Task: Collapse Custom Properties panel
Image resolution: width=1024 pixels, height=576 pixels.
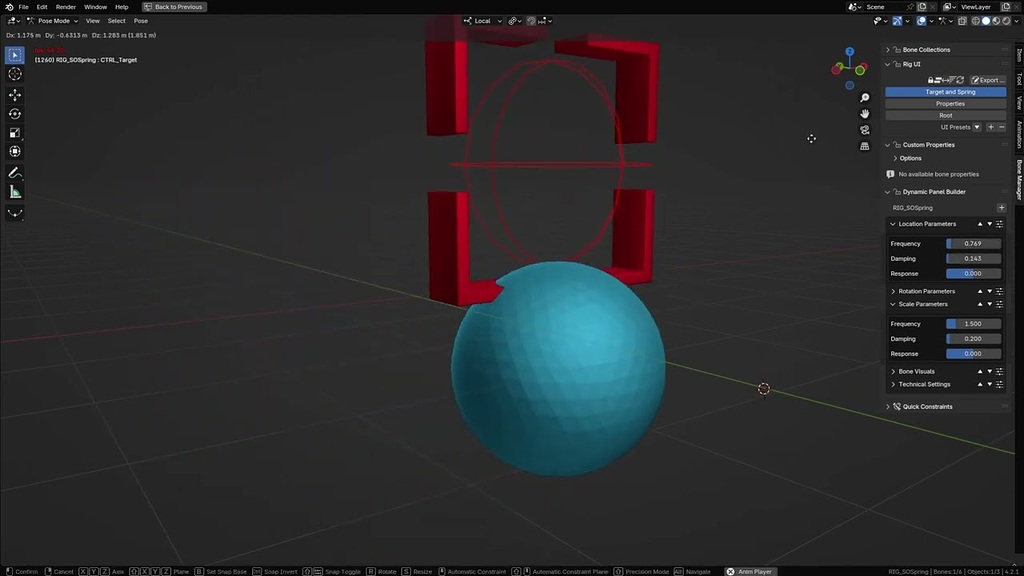Action: point(888,145)
